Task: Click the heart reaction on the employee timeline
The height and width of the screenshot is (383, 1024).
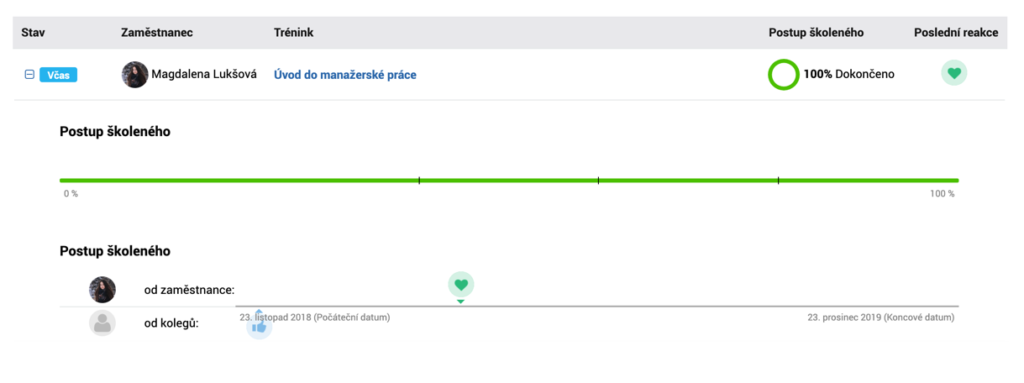Action: click(461, 284)
